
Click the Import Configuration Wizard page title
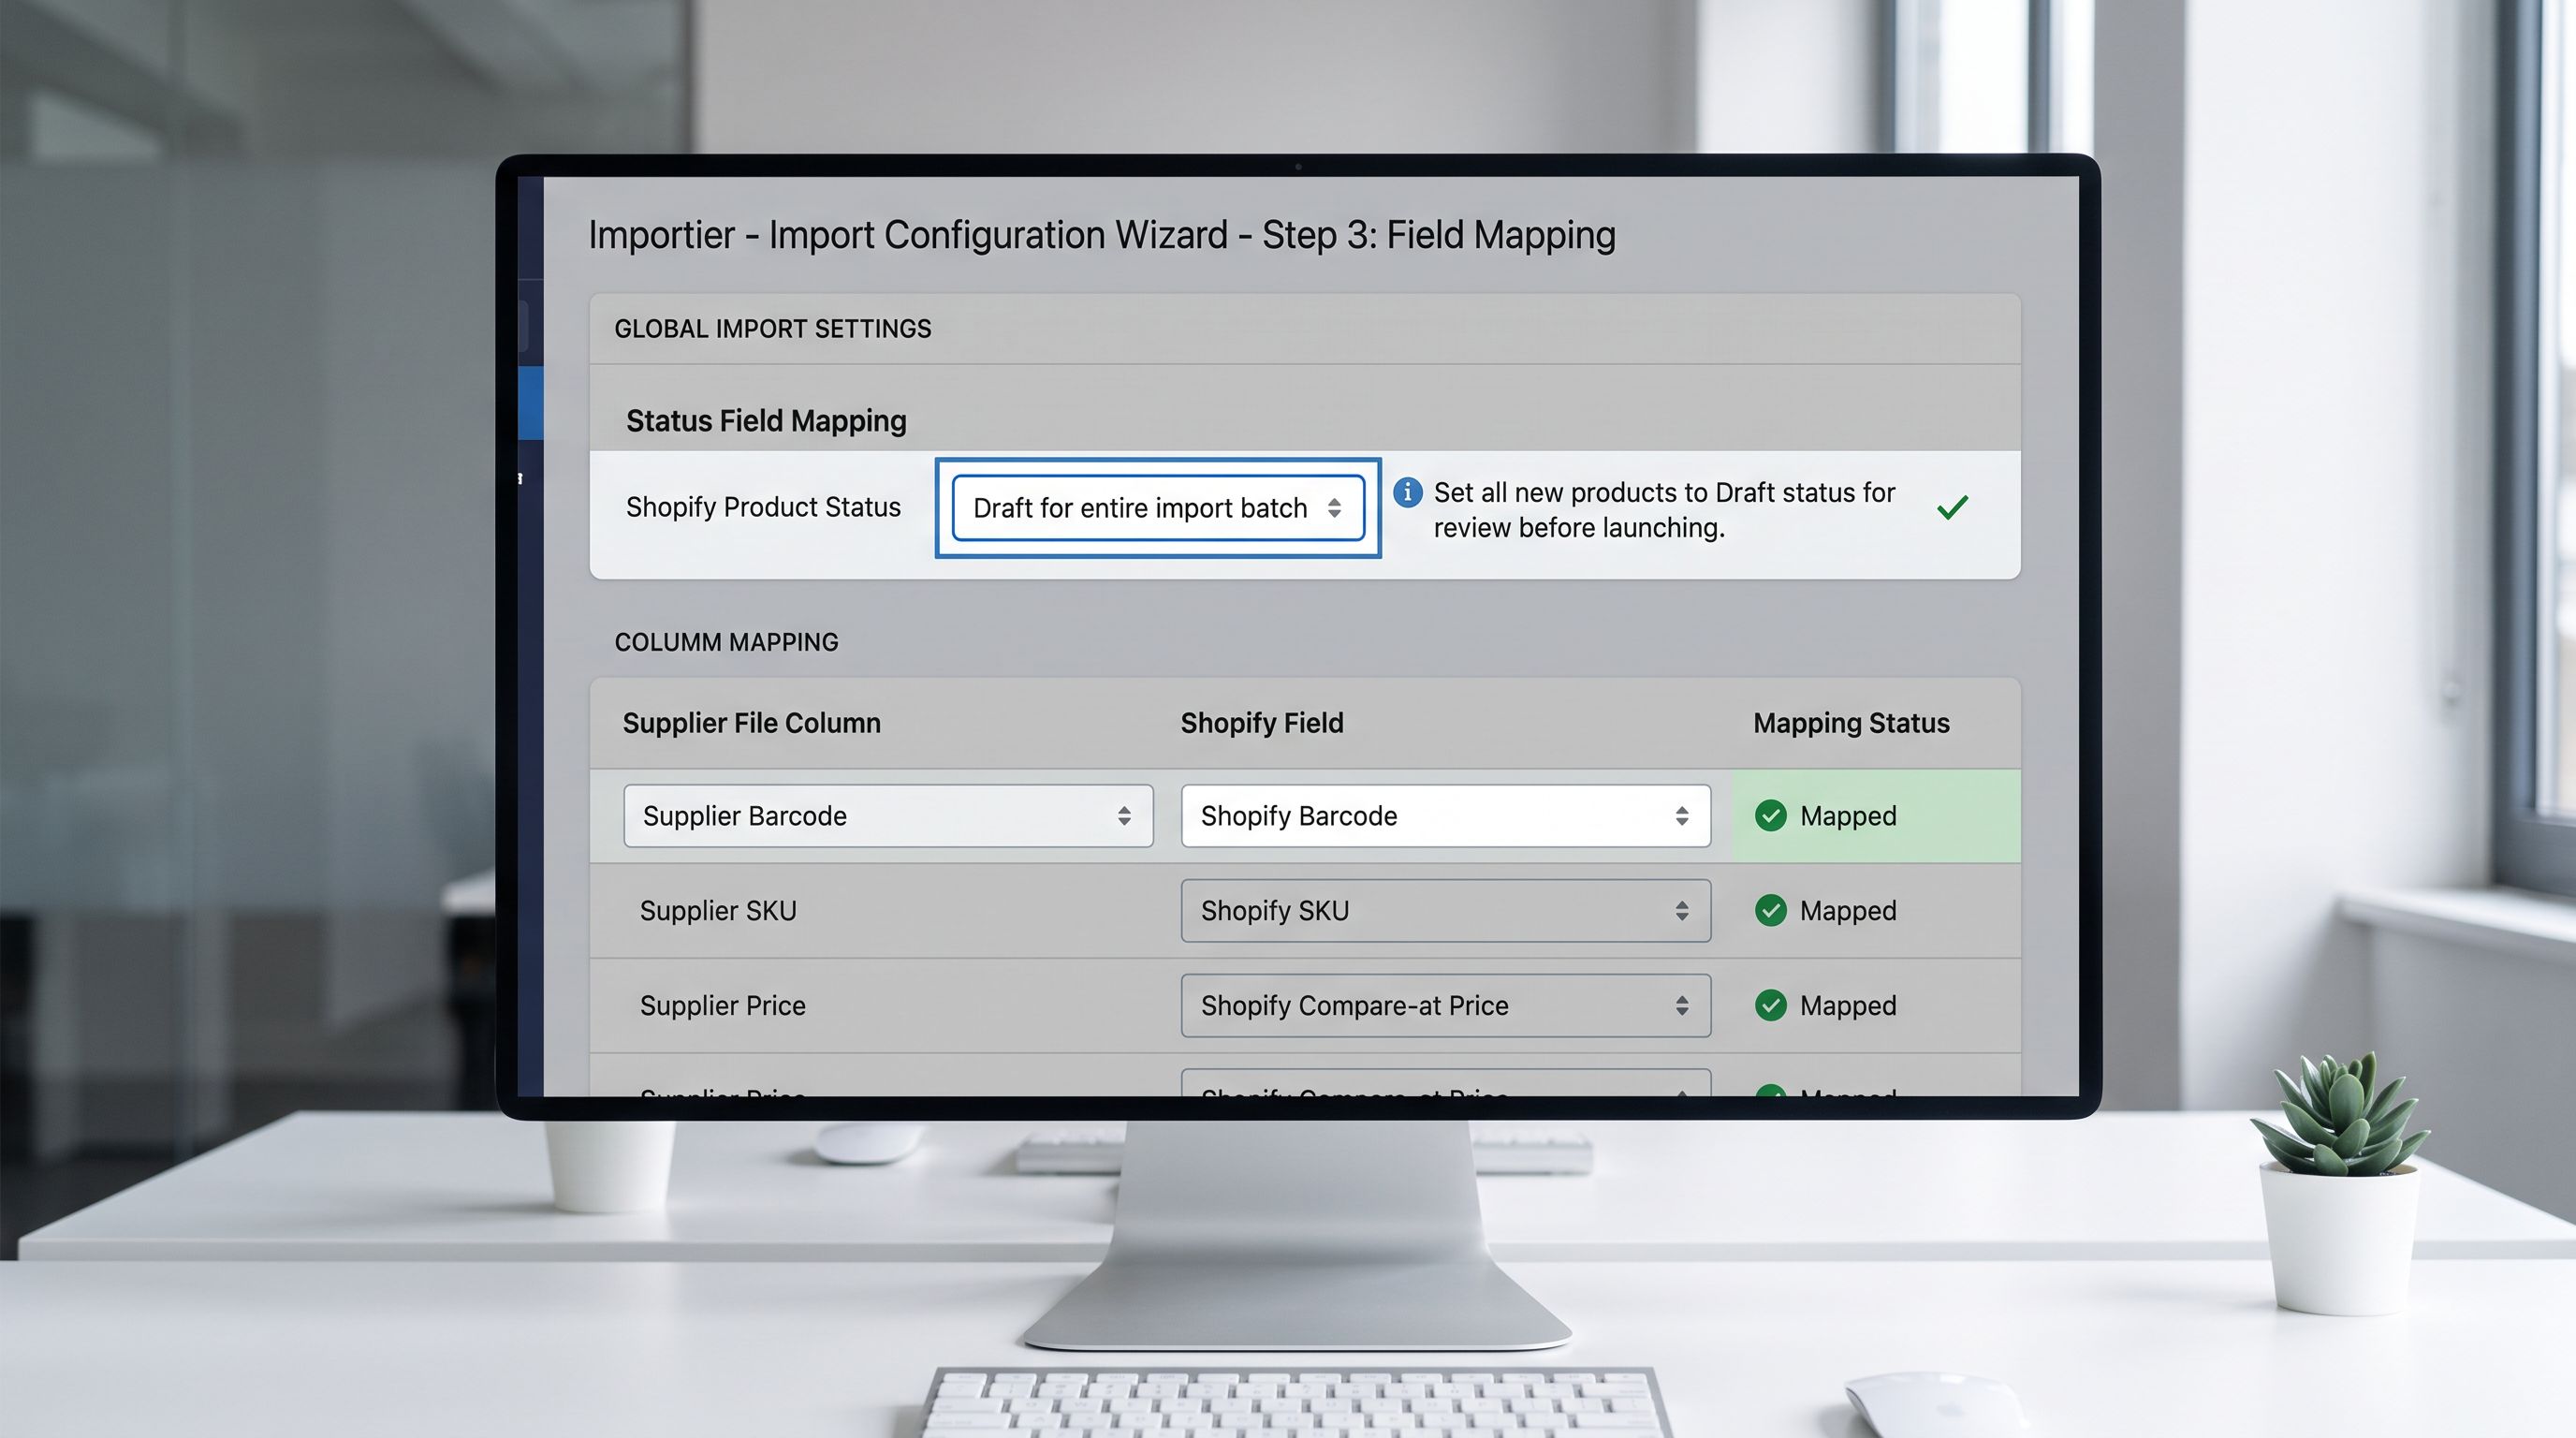(x=1101, y=235)
